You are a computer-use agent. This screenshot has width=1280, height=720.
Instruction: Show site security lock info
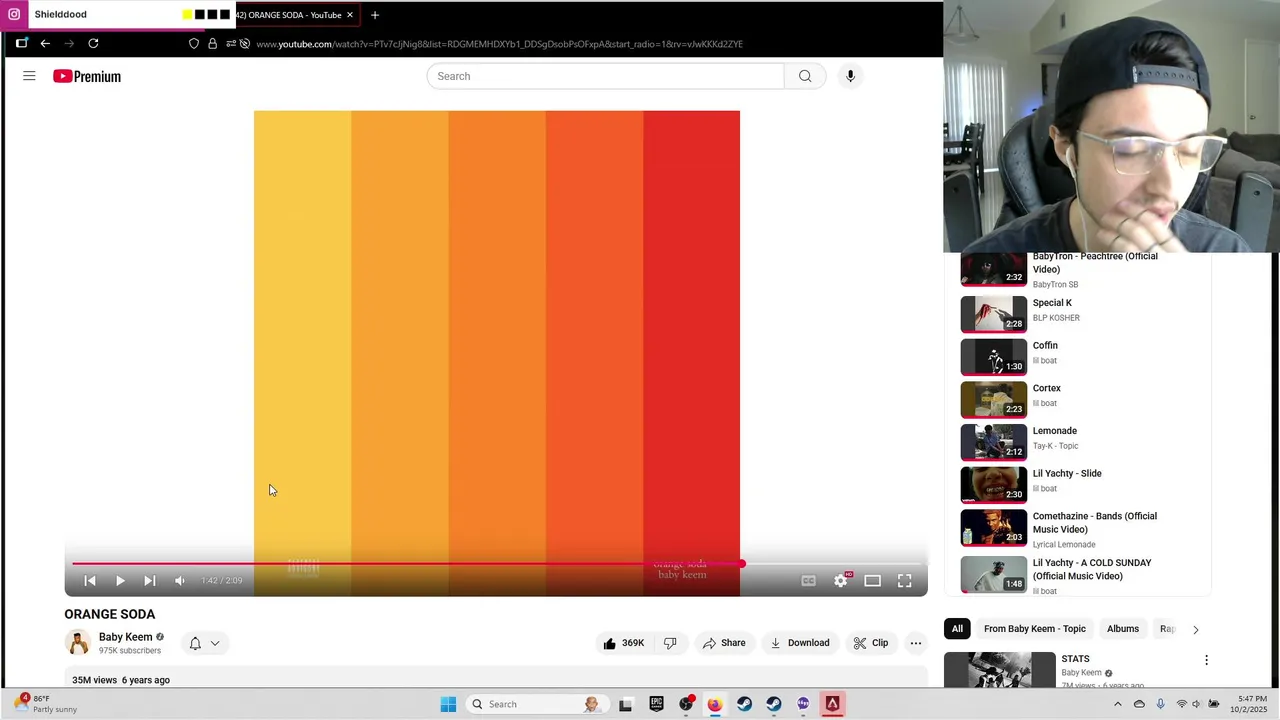212,44
